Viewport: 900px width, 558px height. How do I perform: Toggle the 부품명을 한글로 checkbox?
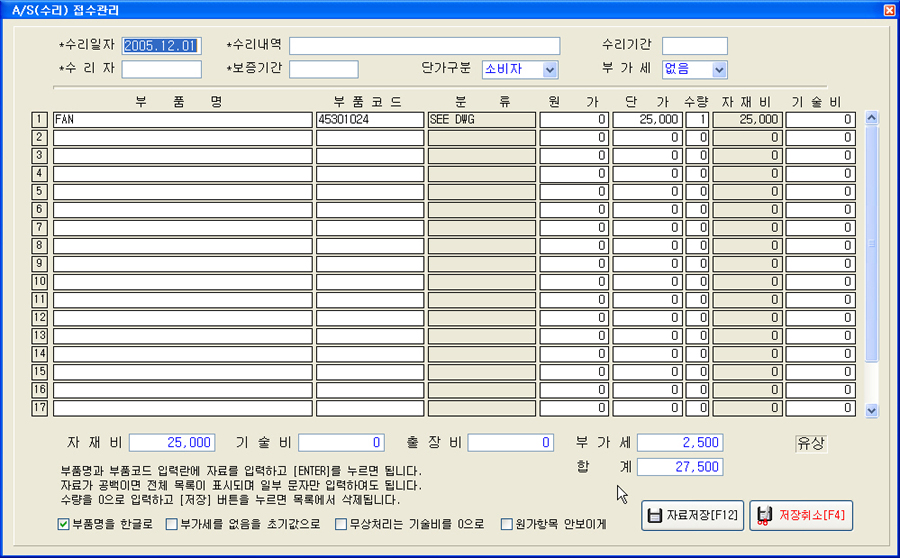[63, 524]
